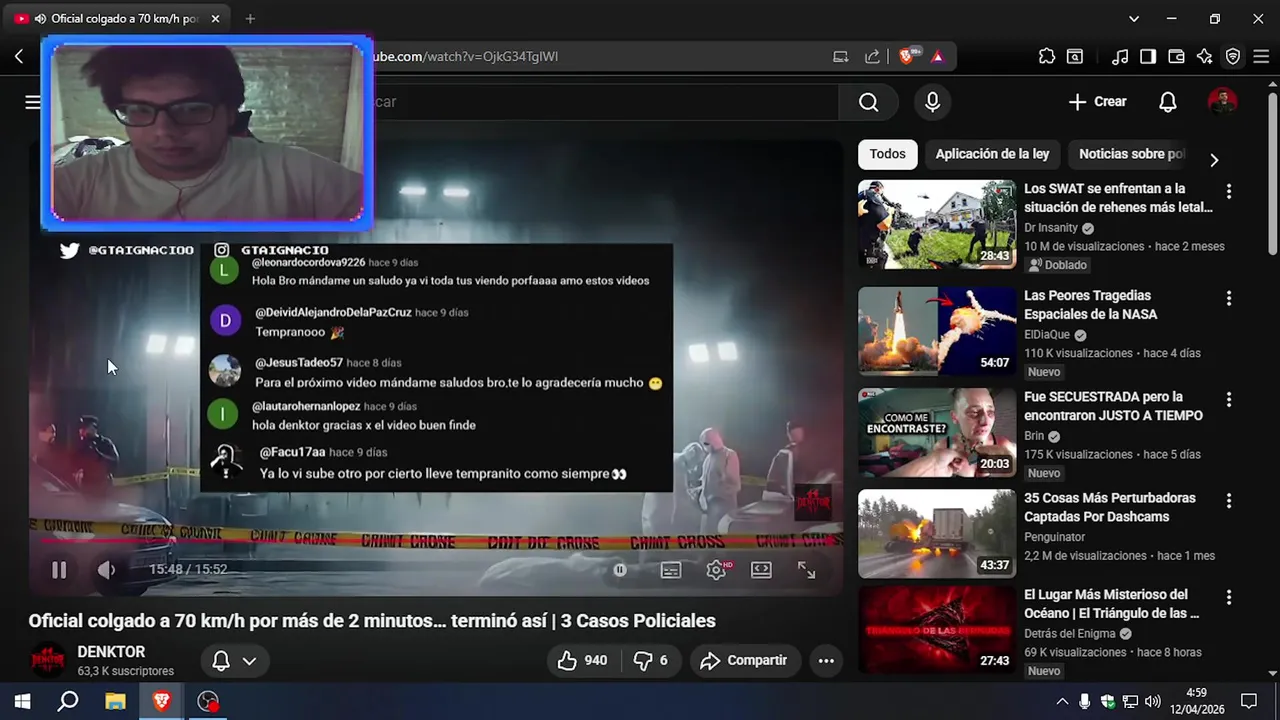
Task: Open YouTube hamburger guide menu
Action: coord(33,102)
